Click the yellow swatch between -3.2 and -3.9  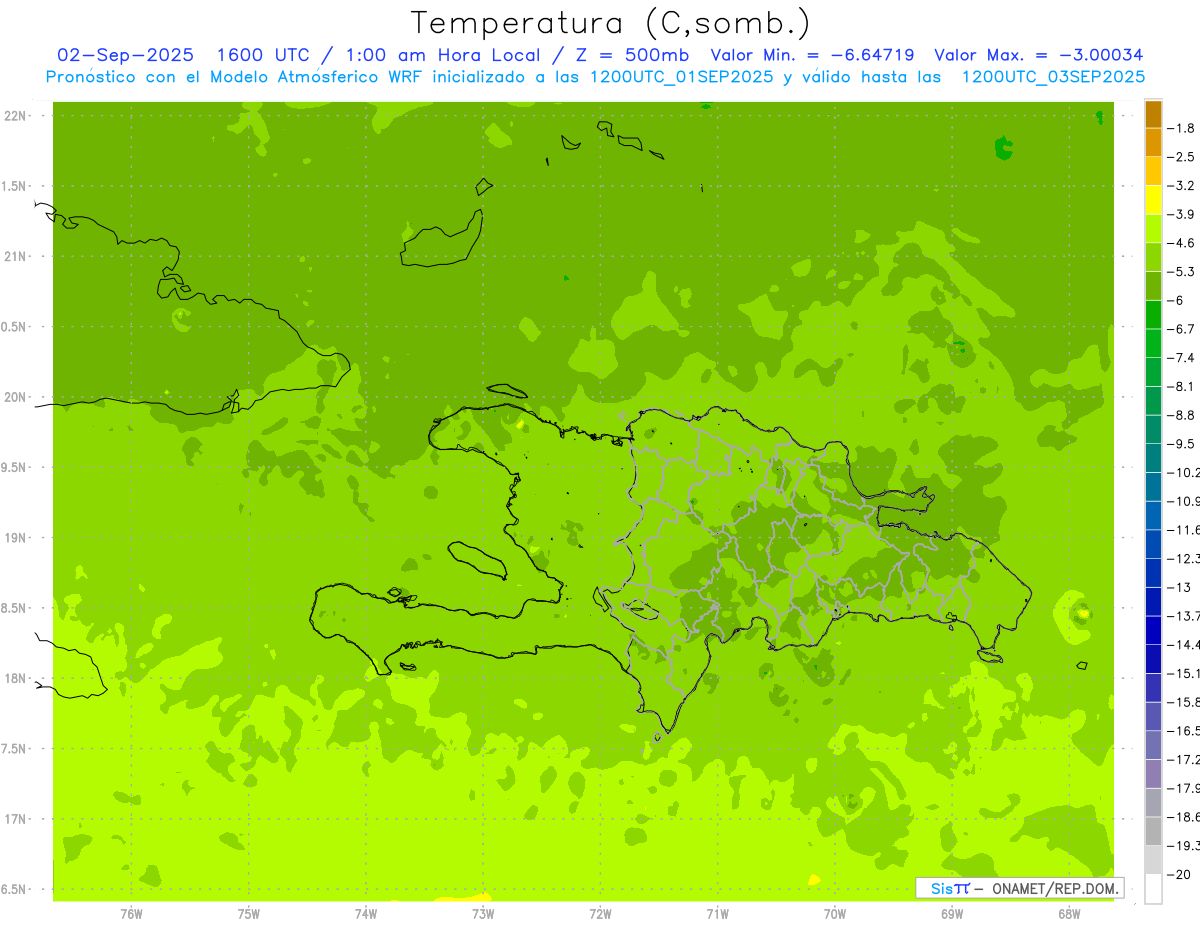pos(1153,200)
